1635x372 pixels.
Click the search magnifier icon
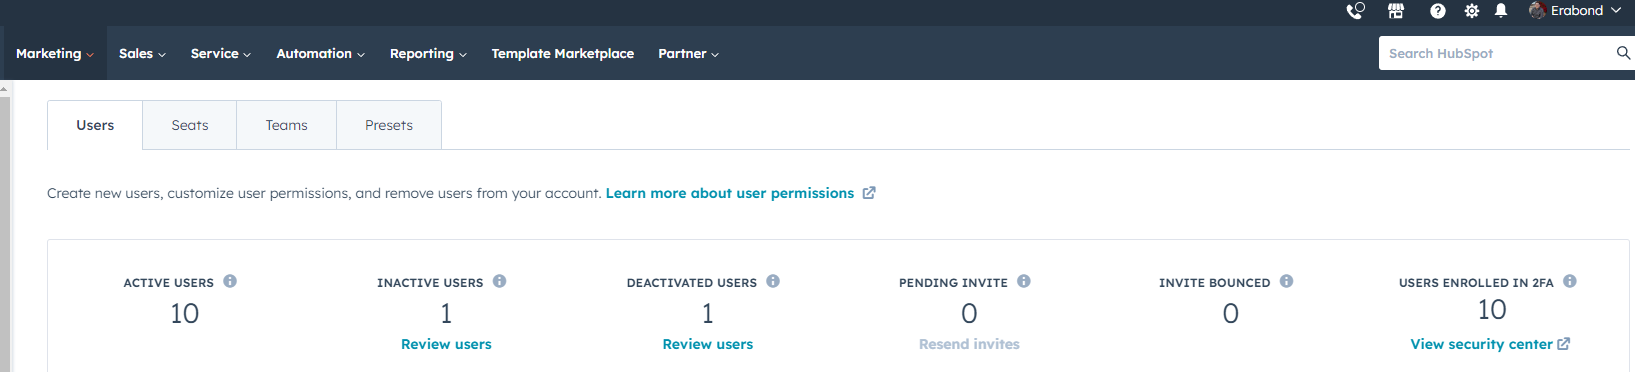tap(1623, 53)
